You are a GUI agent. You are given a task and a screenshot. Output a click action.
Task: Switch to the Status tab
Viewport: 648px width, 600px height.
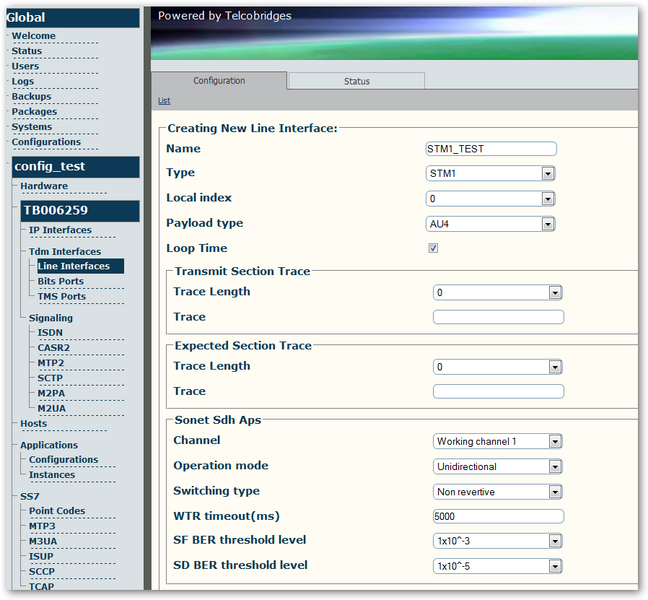point(357,81)
